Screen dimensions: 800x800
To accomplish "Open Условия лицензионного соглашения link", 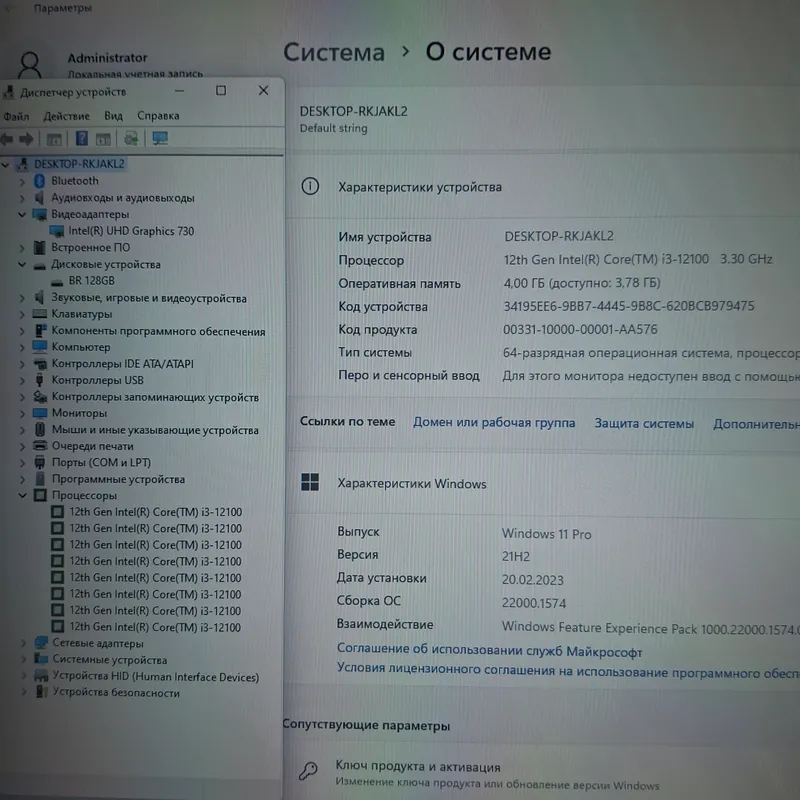I will (568, 670).
